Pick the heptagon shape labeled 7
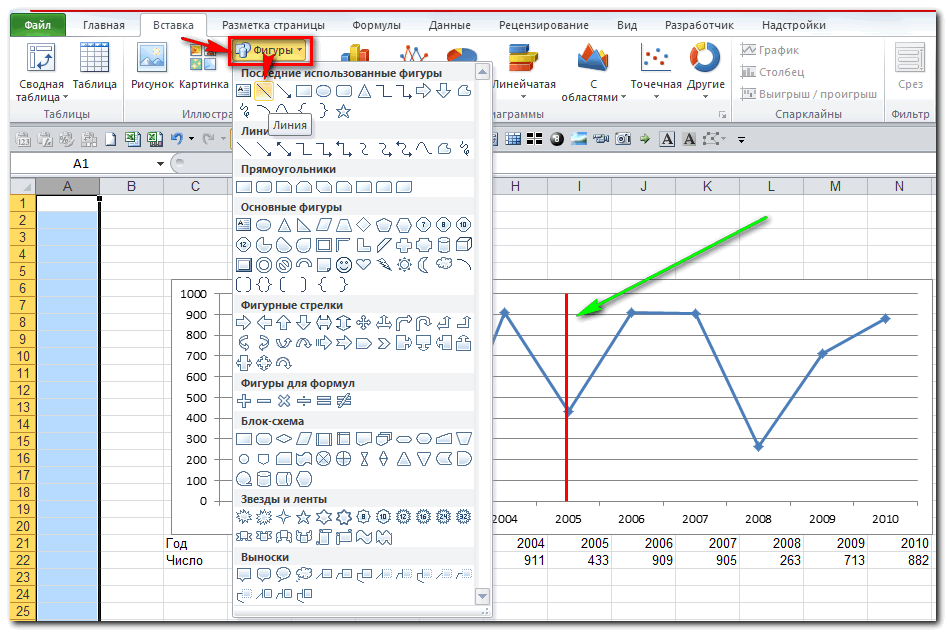 tap(423, 225)
